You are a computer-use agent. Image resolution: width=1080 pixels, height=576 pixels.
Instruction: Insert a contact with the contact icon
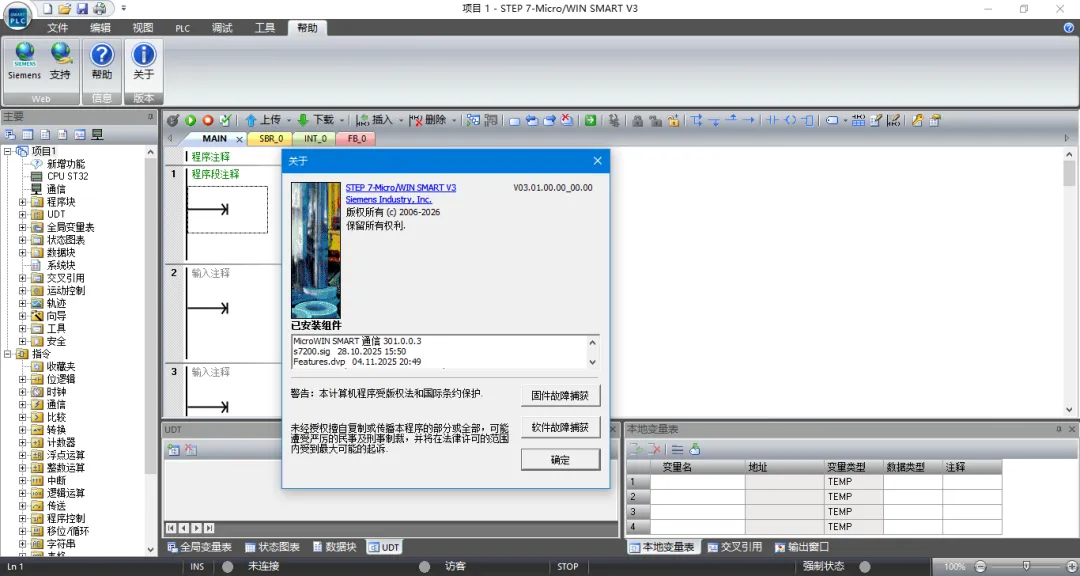point(772,120)
